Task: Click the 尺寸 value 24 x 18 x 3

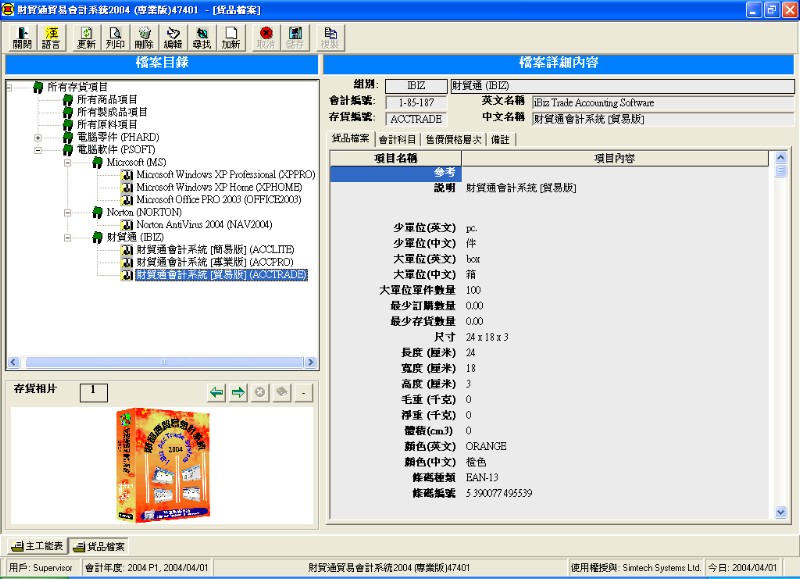Action: pos(487,337)
